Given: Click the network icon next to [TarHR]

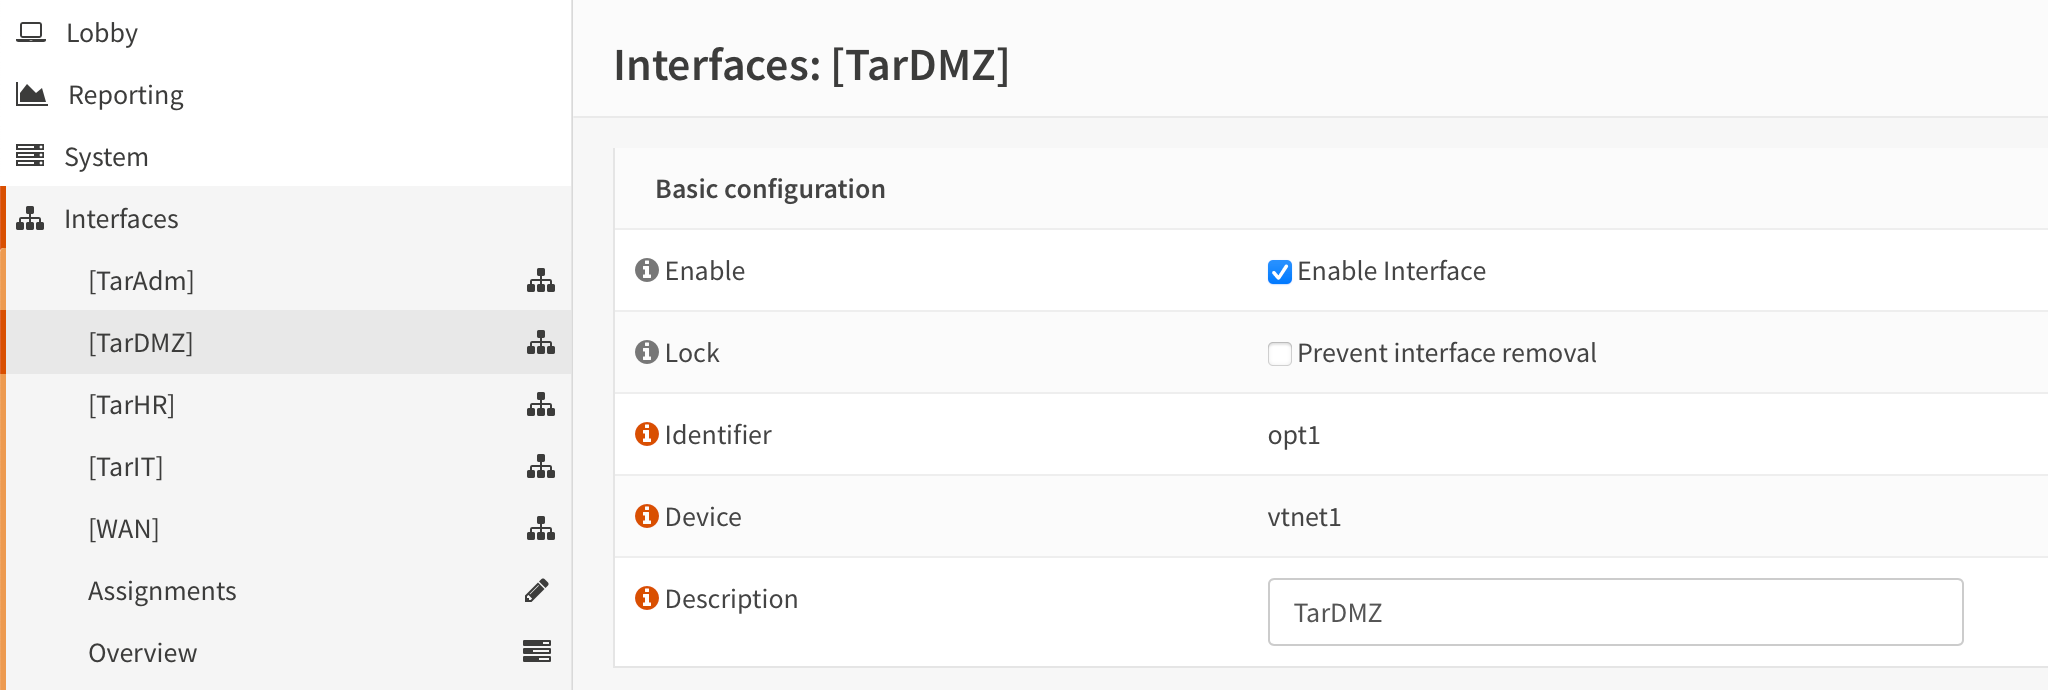Looking at the screenshot, I should [541, 405].
